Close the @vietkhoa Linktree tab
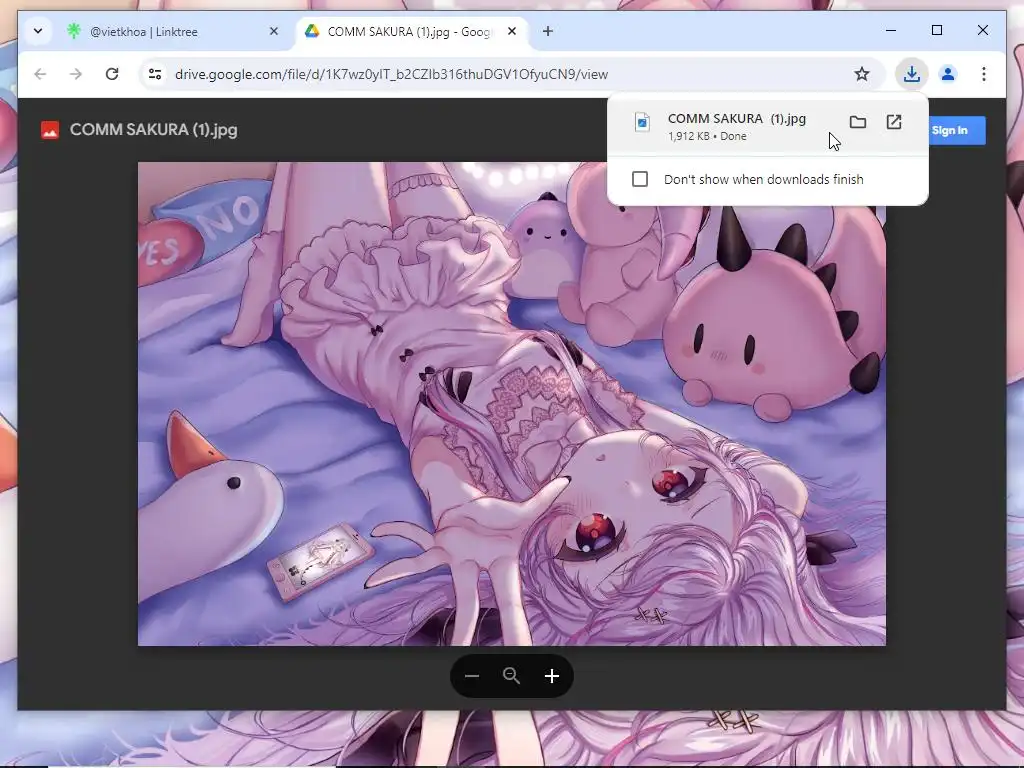Screen dimensions: 1024x768 tap(274, 31)
